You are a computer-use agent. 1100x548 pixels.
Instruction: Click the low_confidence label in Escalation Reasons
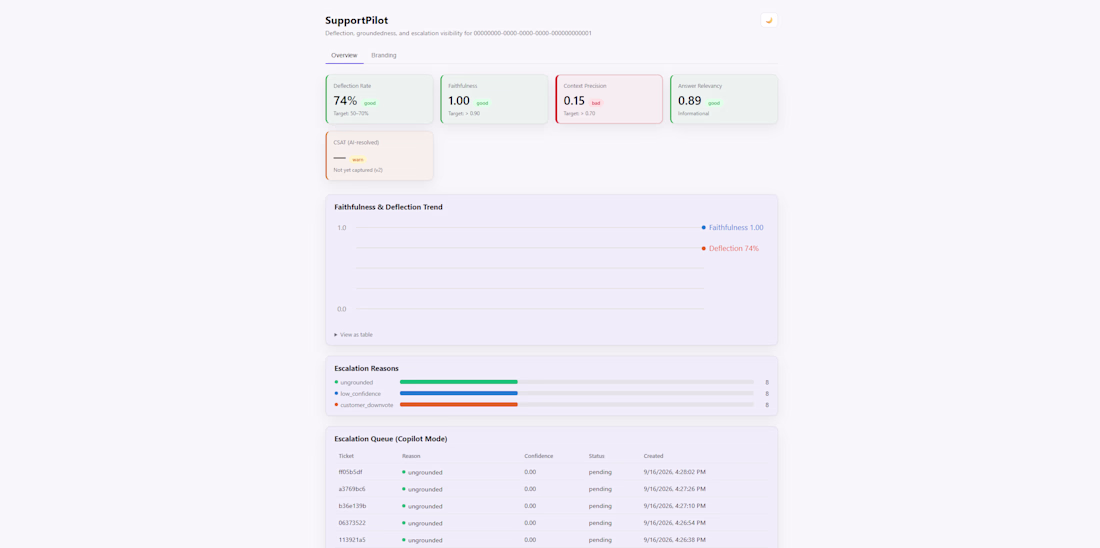point(361,394)
